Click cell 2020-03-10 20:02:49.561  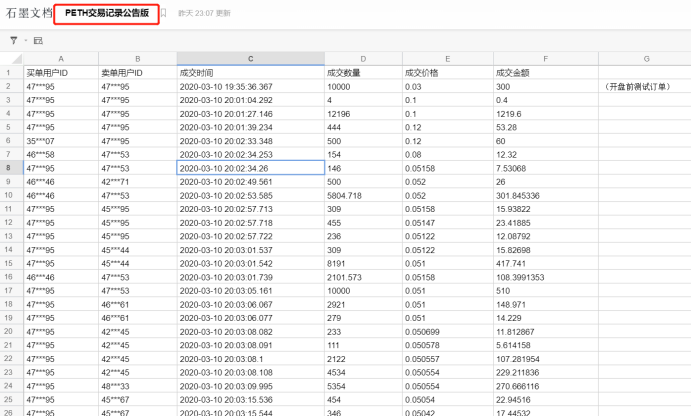(x=251, y=182)
